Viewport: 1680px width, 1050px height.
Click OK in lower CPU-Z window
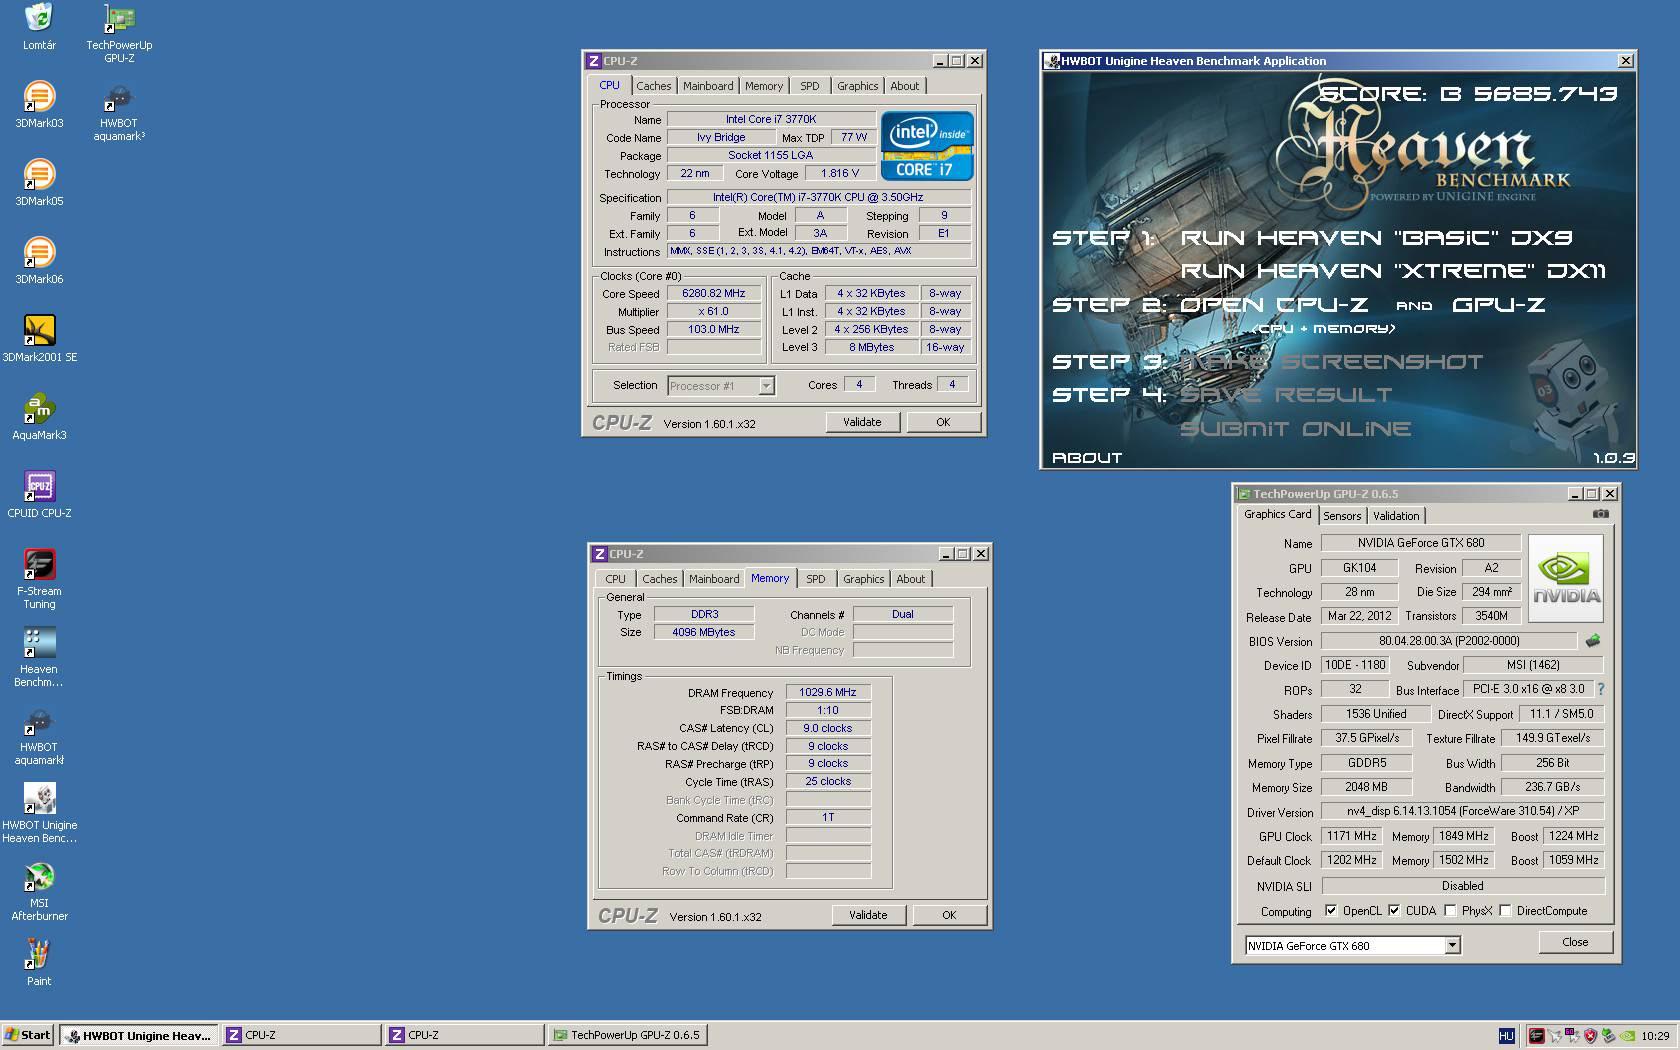[x=949, y=915]
